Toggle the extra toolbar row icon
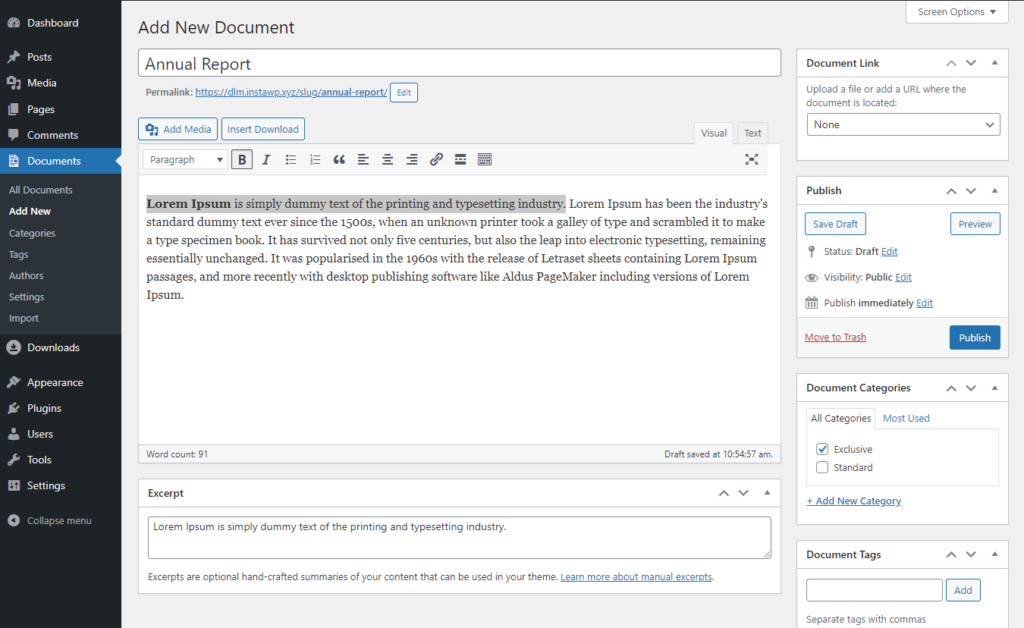The height and width of the screenshot is (628, 1024). pos(485,160)
